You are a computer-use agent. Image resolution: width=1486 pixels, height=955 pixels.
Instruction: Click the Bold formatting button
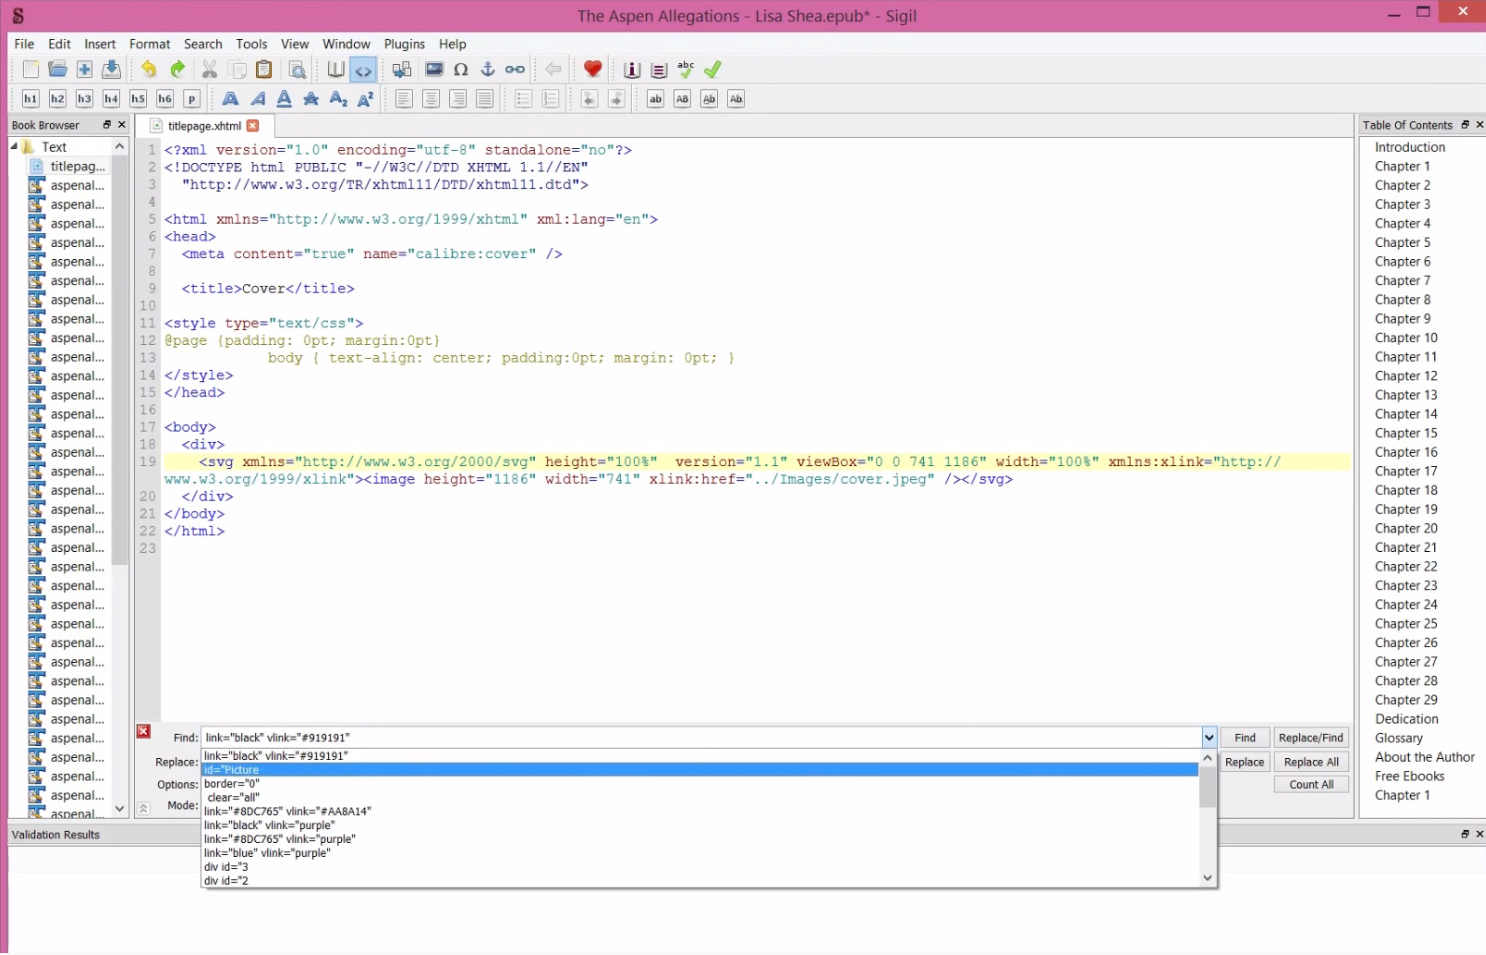[230, 99]
